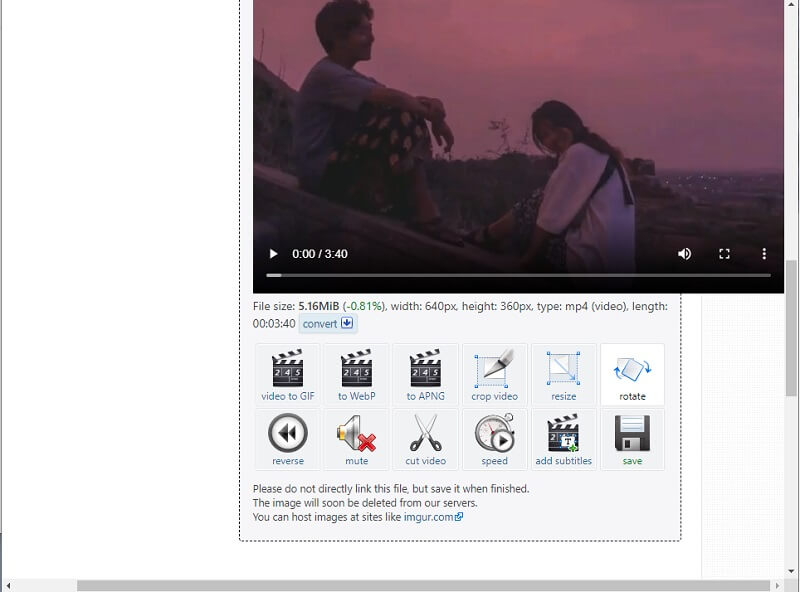Save the file with floppy disk icon
The height and width of the screenshot is (592, 800).
coord(632,440)
